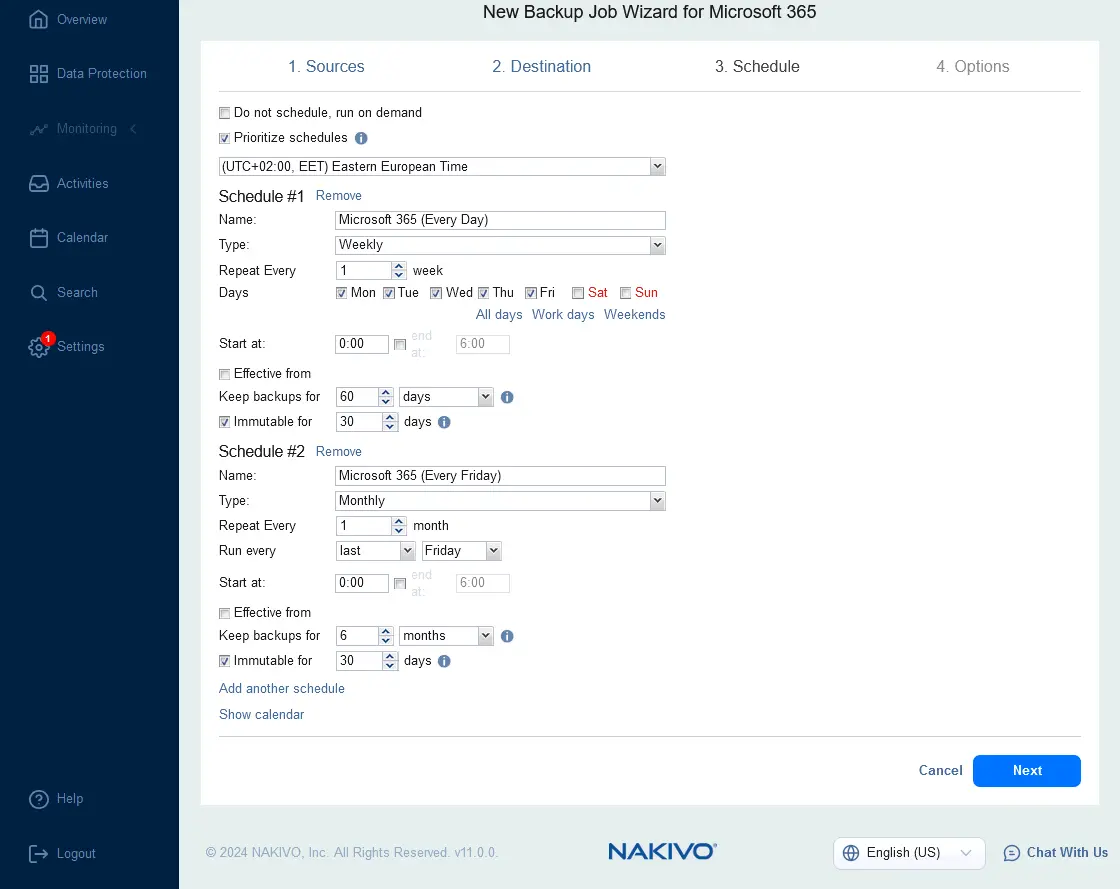Click Schedule #1 Name input field

coord(500,220)
